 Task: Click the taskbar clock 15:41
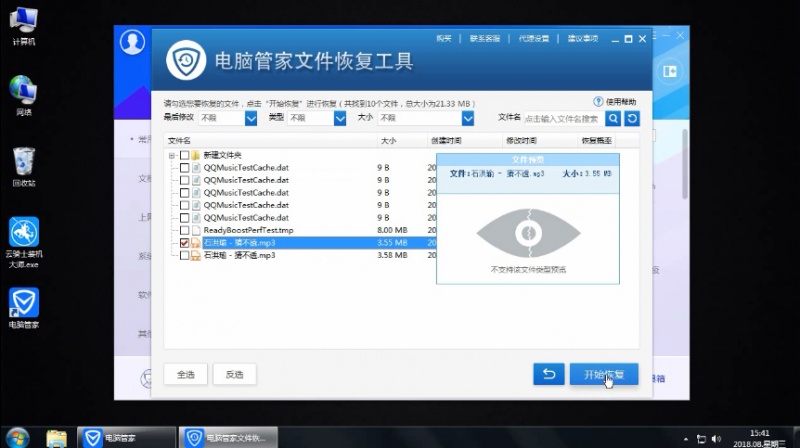coord(760,433)
